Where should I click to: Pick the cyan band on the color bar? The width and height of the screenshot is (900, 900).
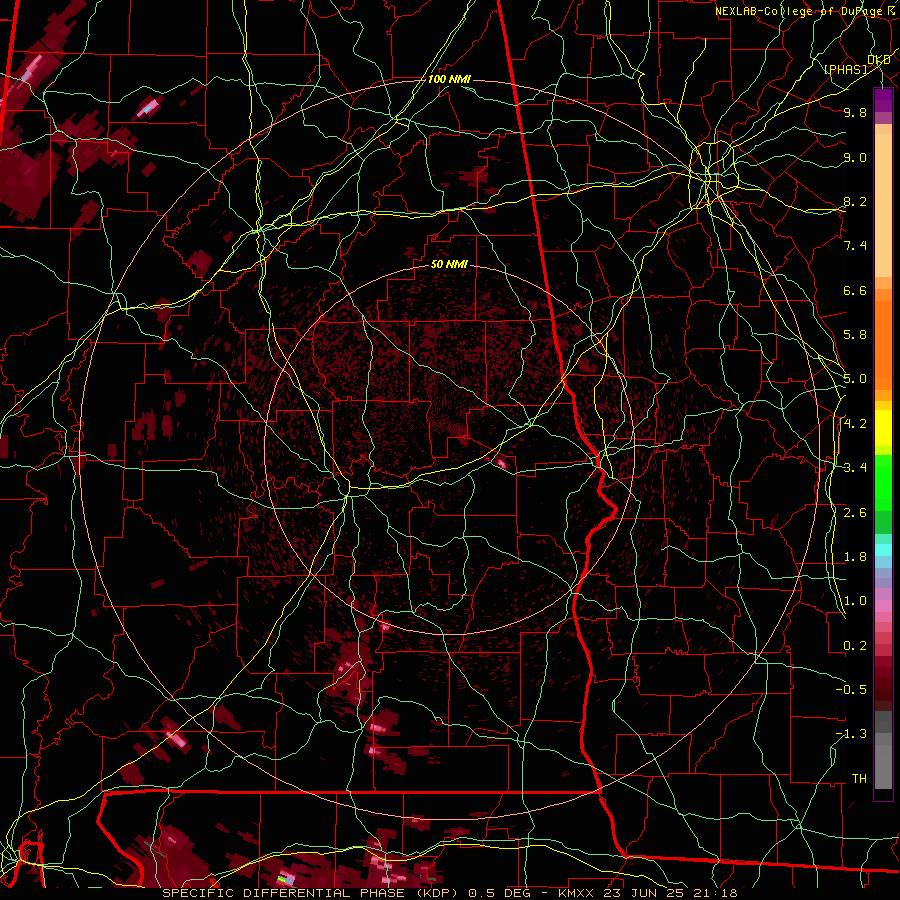pyautogui.click(x=883, y=550)
